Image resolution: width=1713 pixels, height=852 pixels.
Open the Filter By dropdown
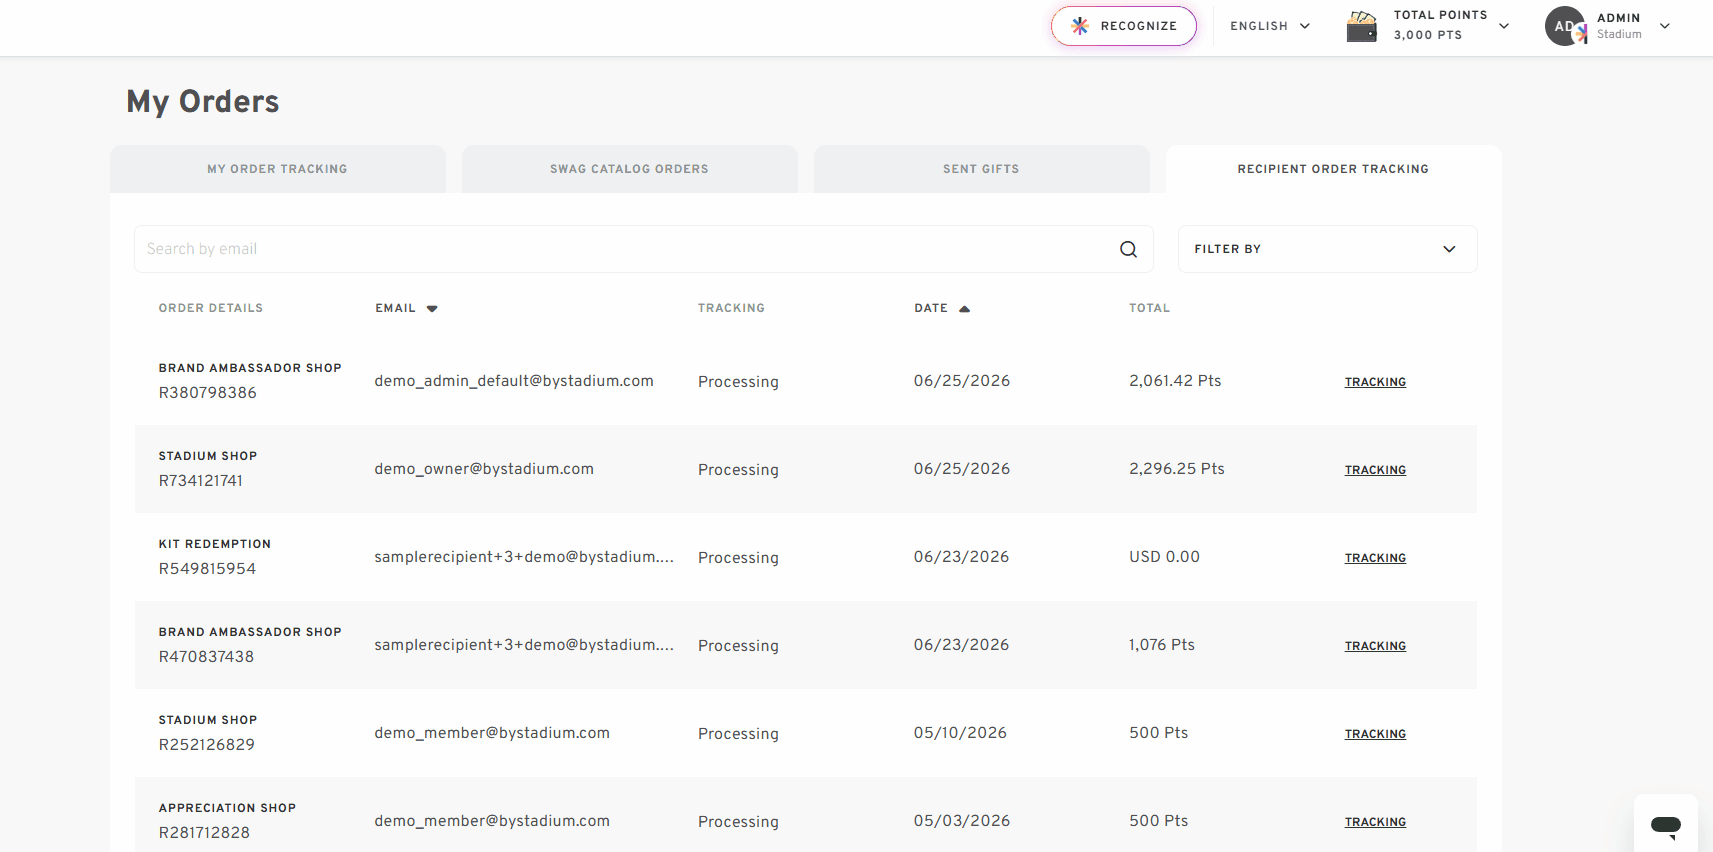[1328, 249]
